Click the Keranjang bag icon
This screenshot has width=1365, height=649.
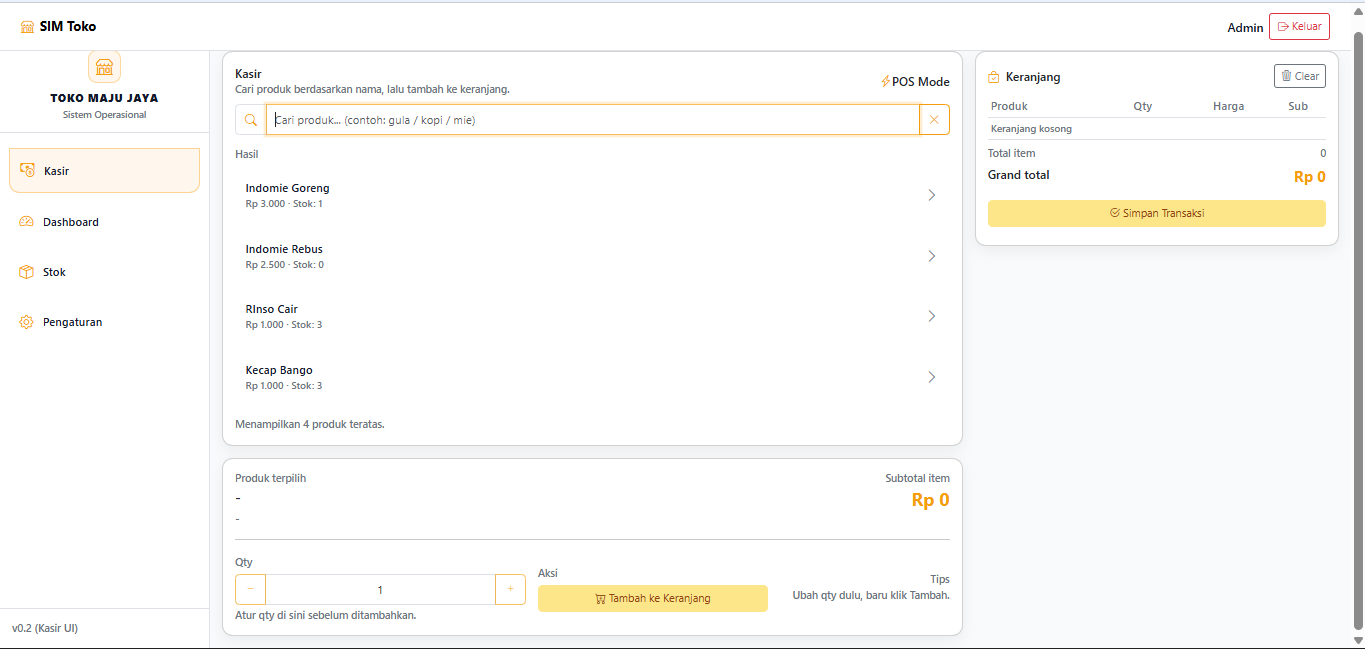pos(994,77)
